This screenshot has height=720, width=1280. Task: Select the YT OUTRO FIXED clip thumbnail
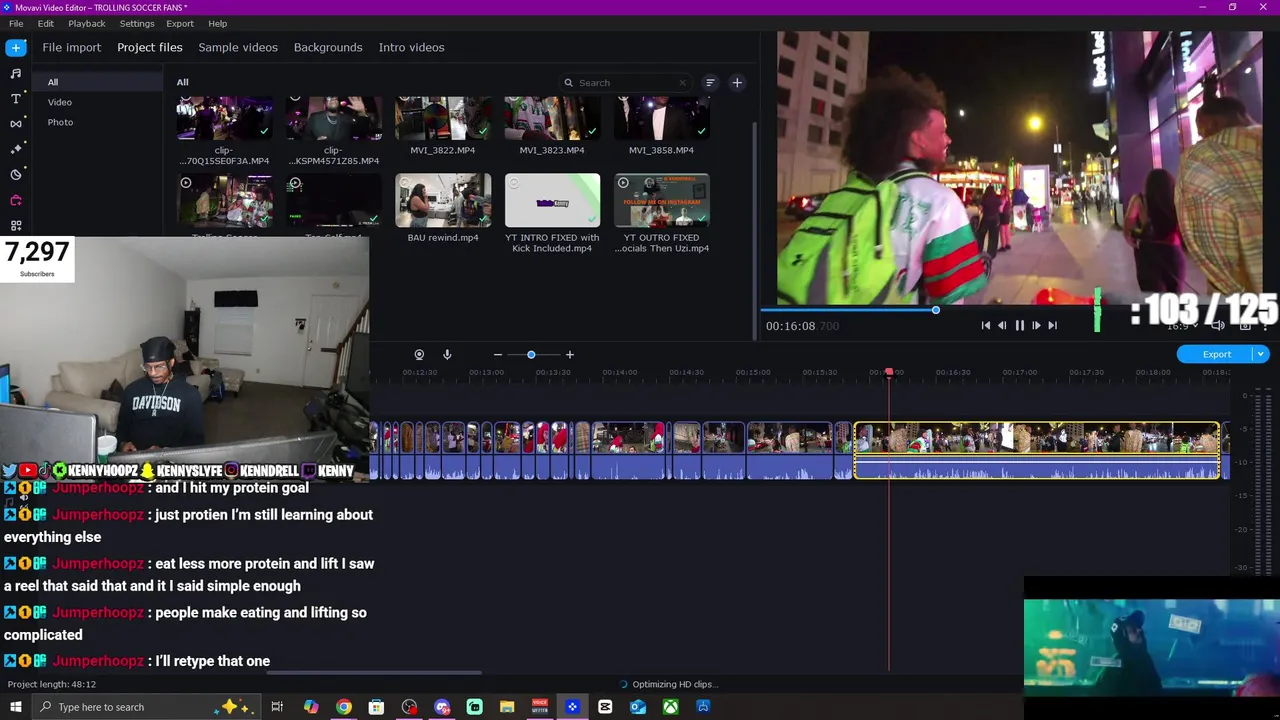point(661,200)
